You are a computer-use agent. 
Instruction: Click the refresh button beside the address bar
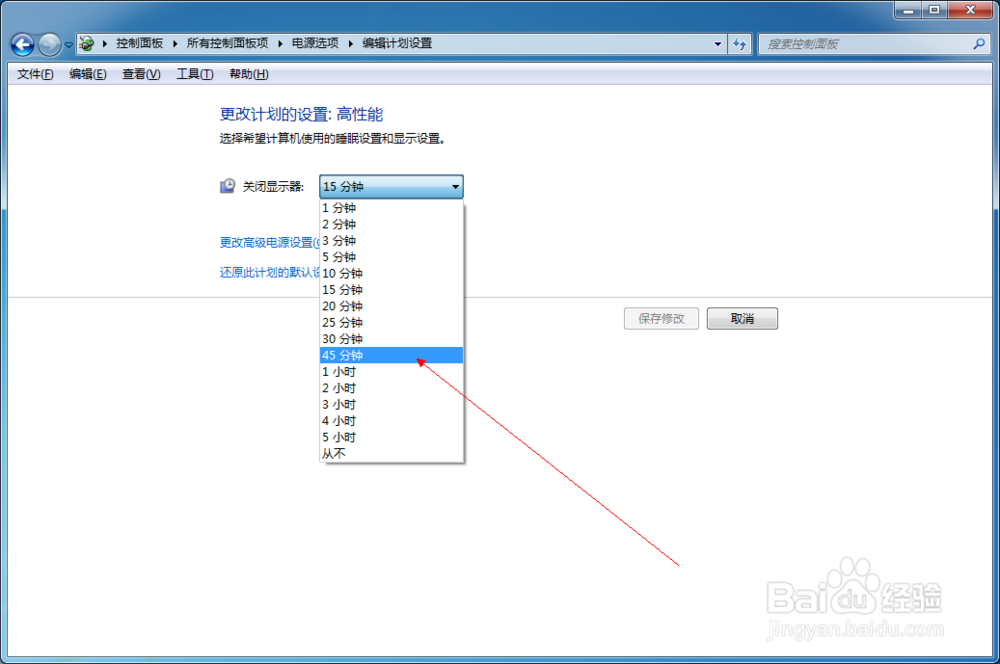pos(740,44)
